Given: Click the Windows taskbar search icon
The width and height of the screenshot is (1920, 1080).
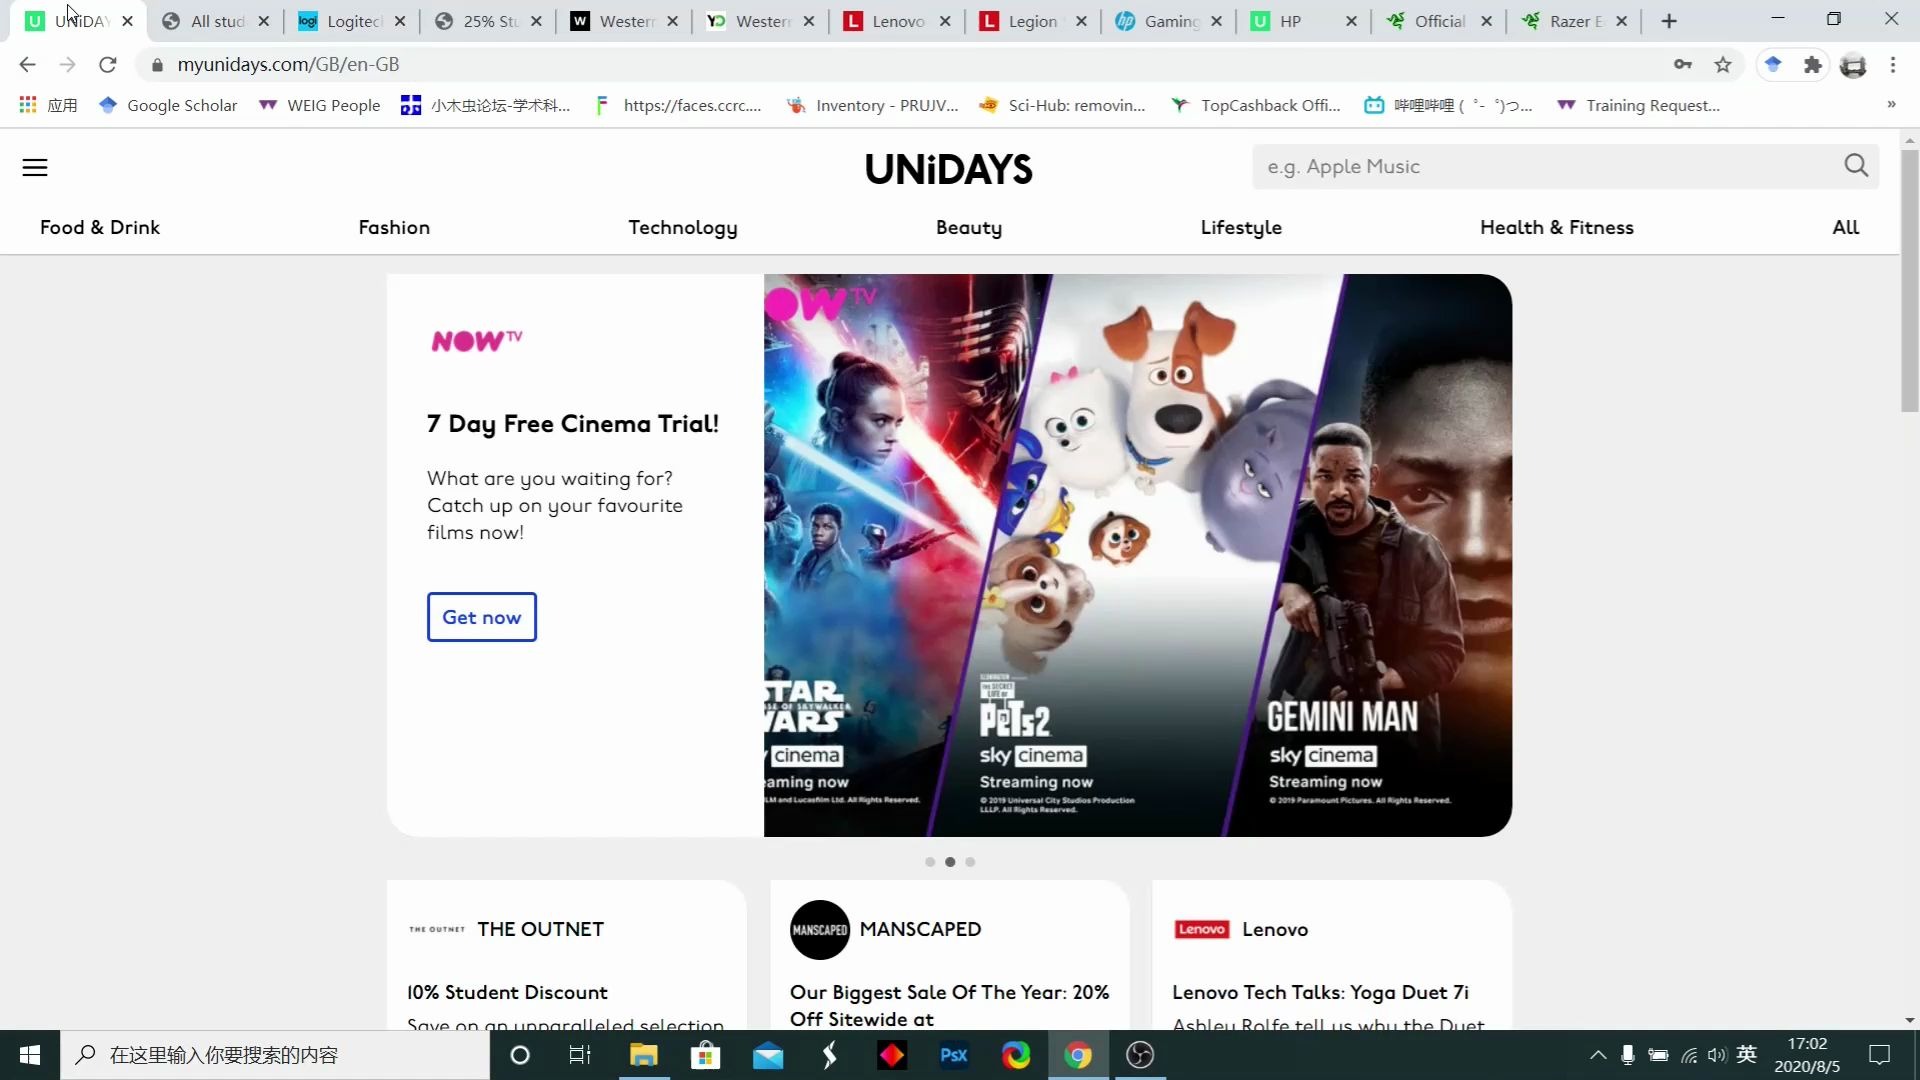Looking at the screenshot, I should (86, 1055).
